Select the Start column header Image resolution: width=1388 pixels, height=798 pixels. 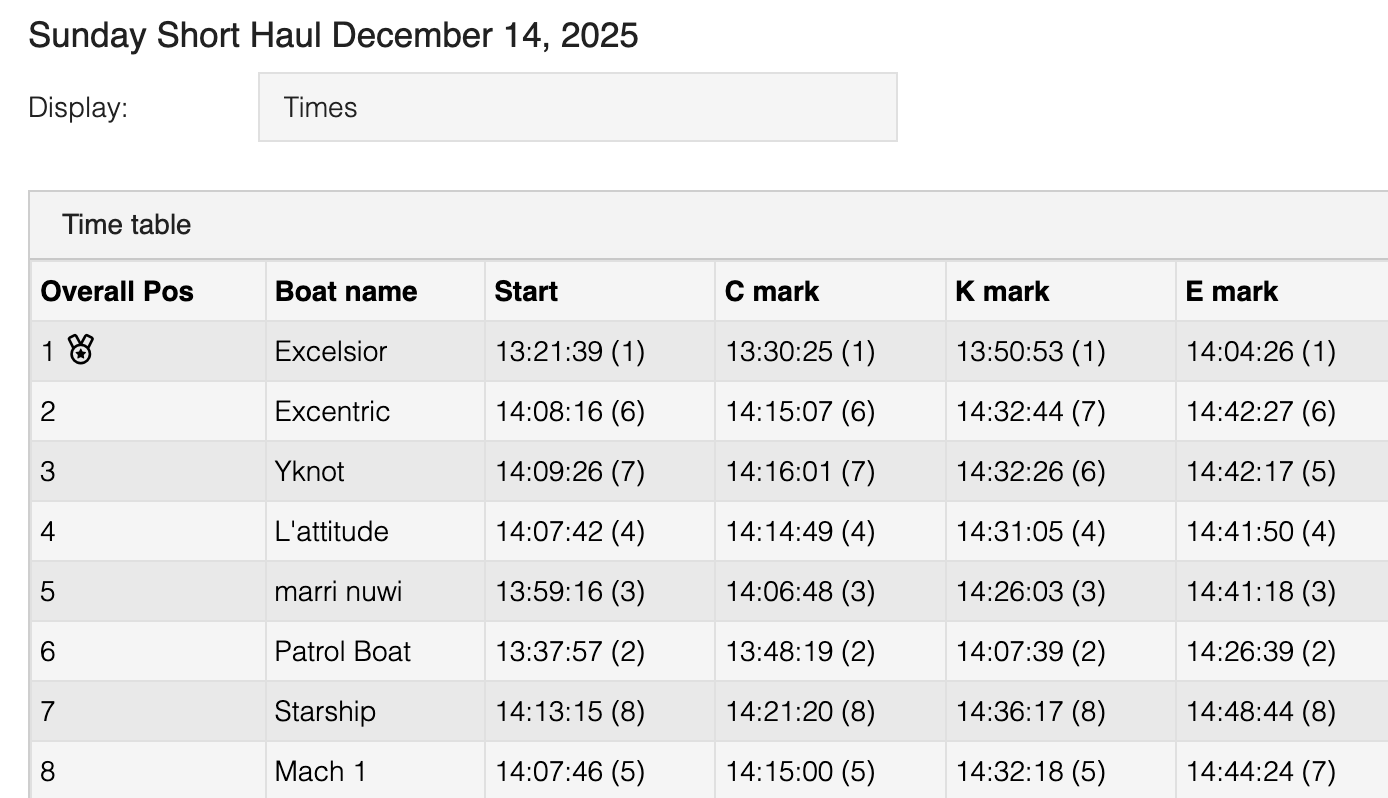point(526,291)
